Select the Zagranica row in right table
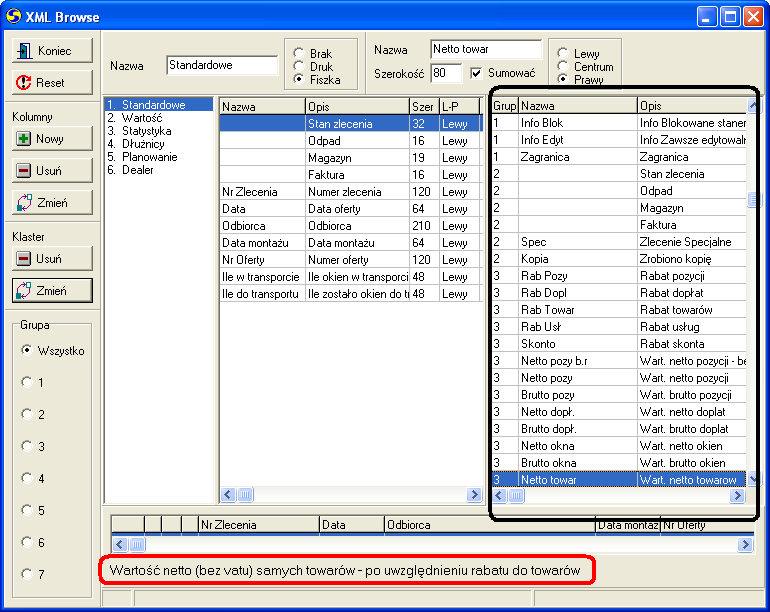770x612 pixels. [x=619, y=157]
